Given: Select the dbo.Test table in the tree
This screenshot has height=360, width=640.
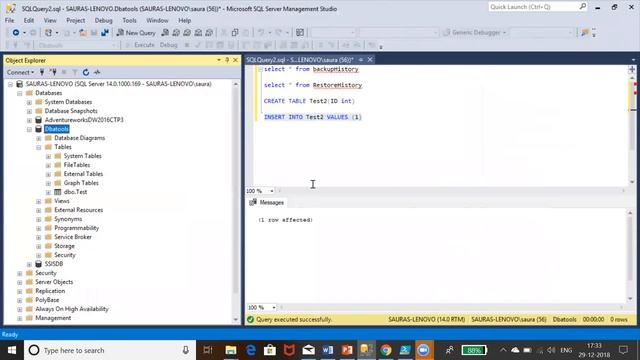Looking at the screenshot, I should (x=76, y=192).
